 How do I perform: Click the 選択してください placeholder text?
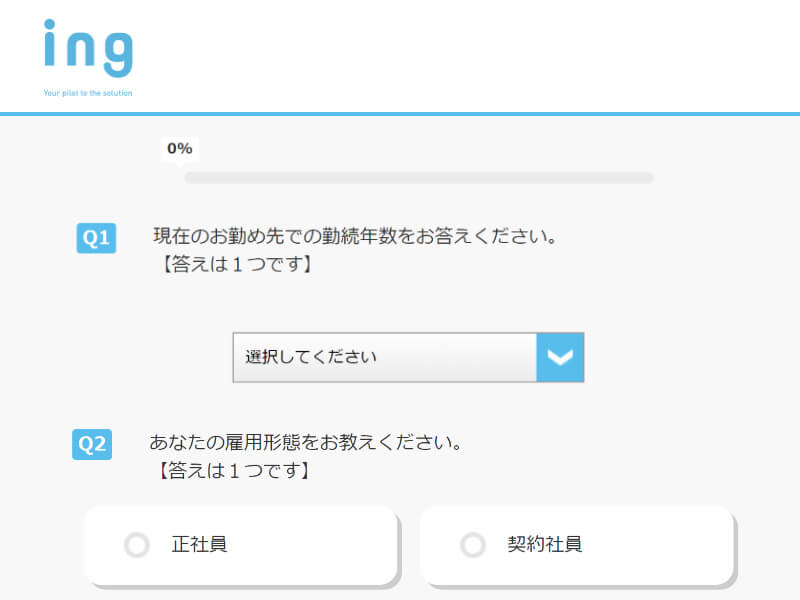[x=311, y=357]
